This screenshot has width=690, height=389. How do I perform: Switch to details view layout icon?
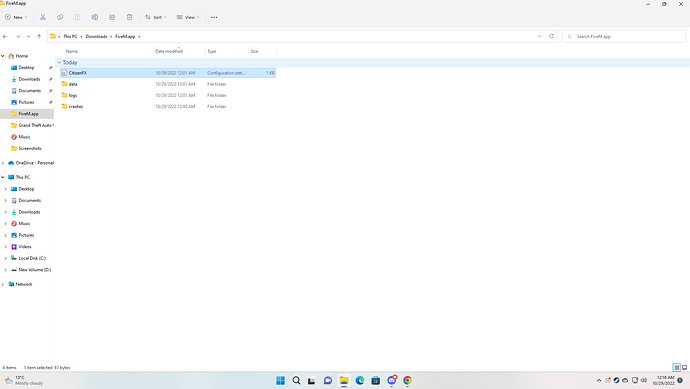[x=677, y=367]
